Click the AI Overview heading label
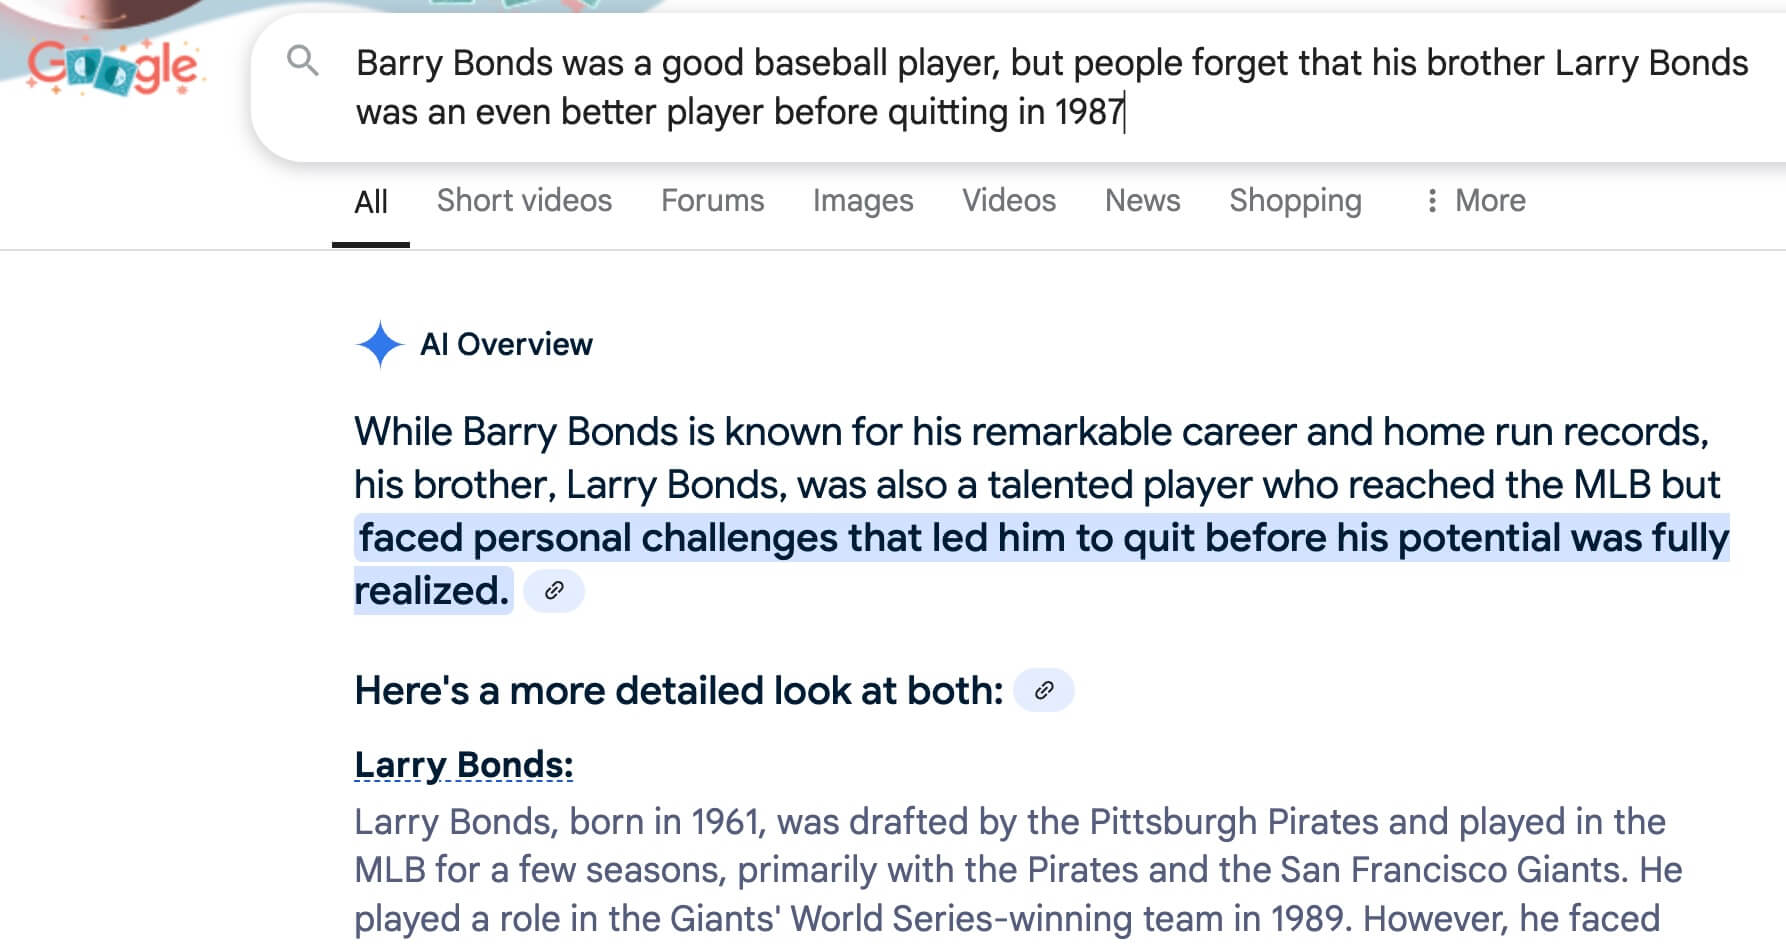Screen dimensions: 1786x950 (x=506, y=345)
